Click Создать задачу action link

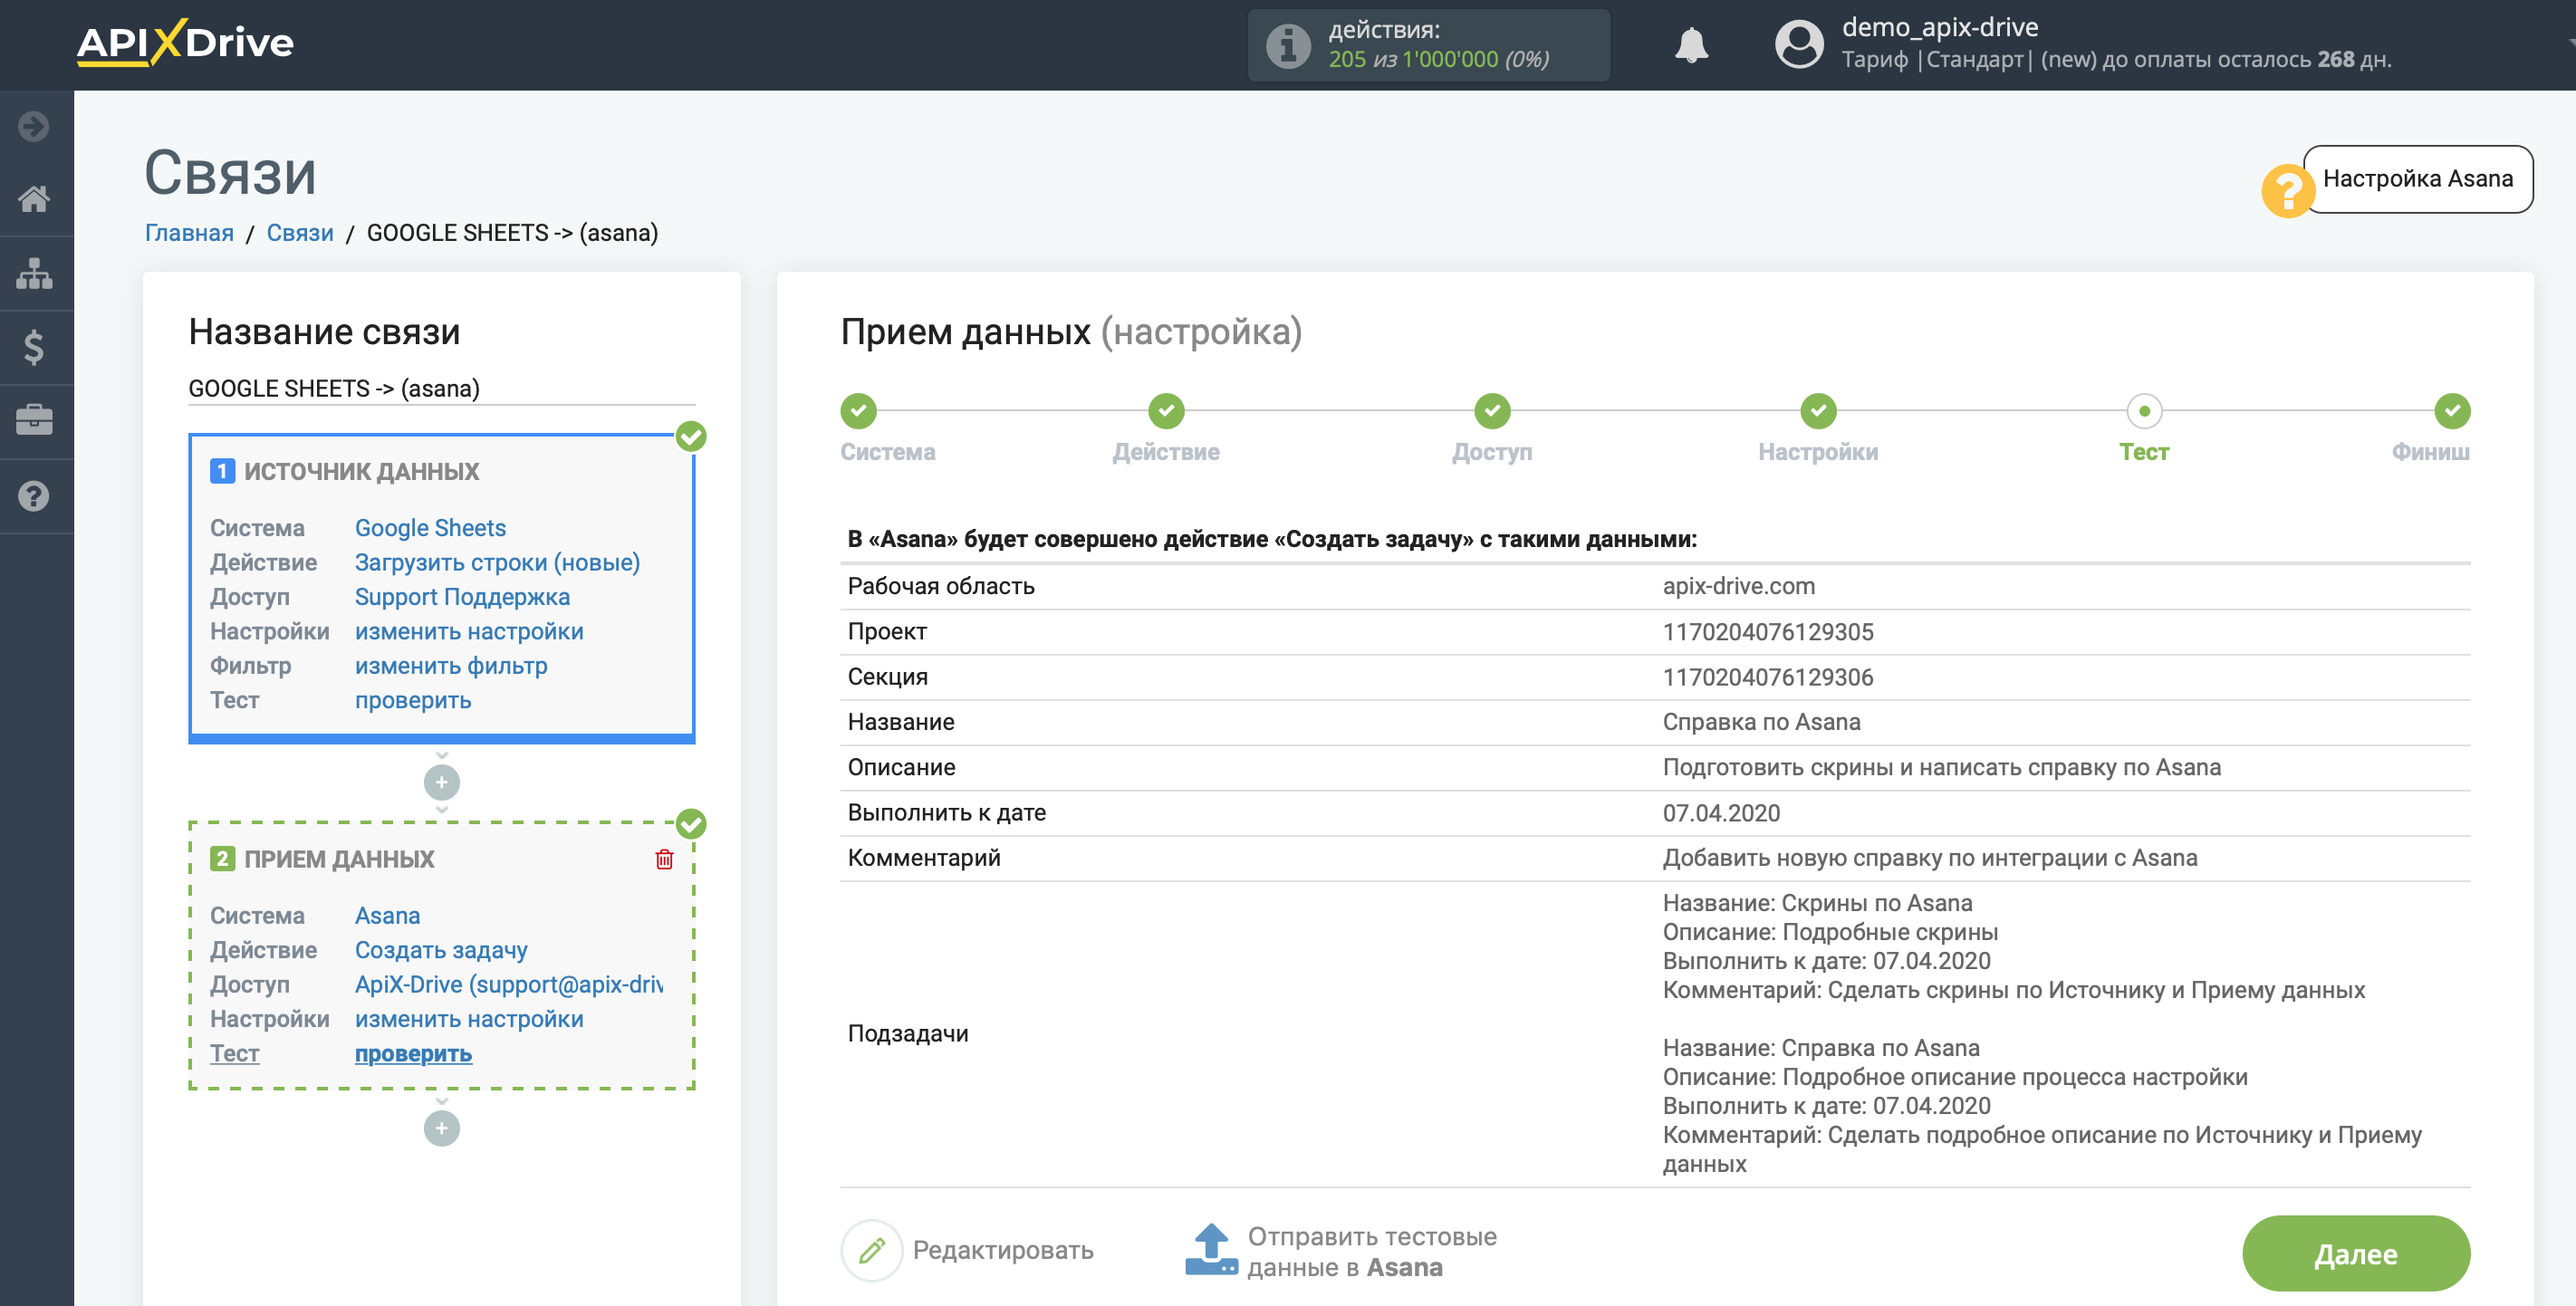click(x=441, y=950)
